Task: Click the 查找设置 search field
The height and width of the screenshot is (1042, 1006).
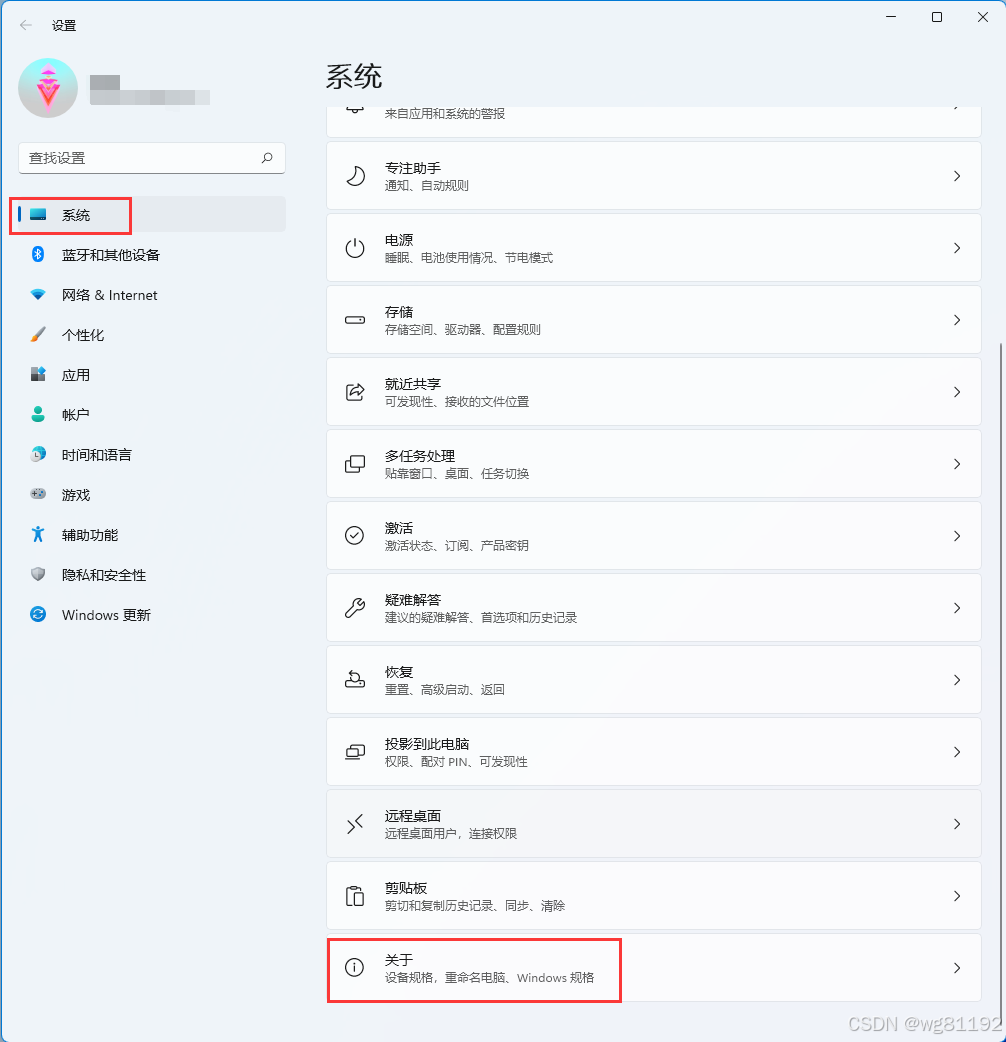Action: tap(151, 158)
